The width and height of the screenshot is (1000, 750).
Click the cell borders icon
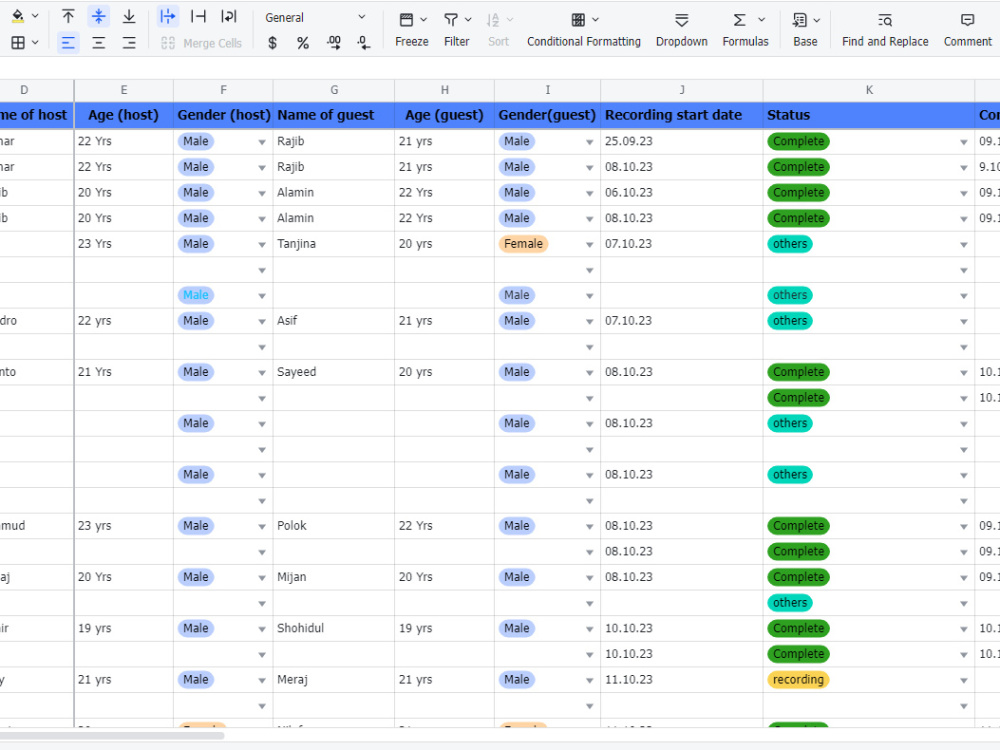[18, 43]
